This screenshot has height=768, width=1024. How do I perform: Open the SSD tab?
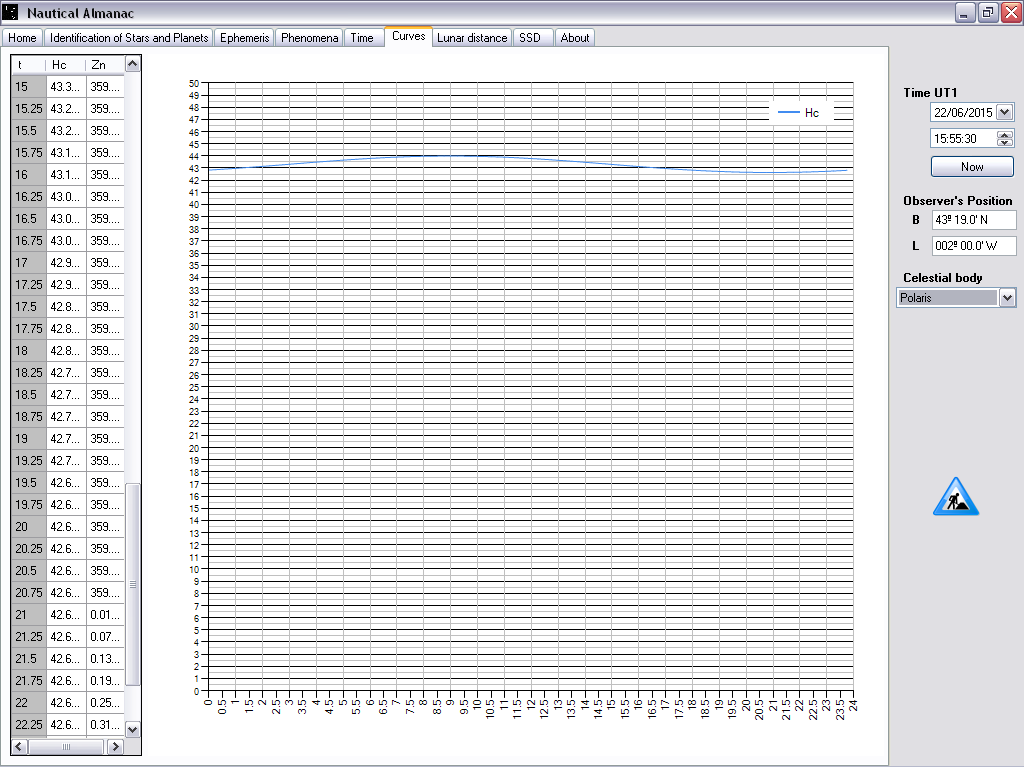(529, 38)
